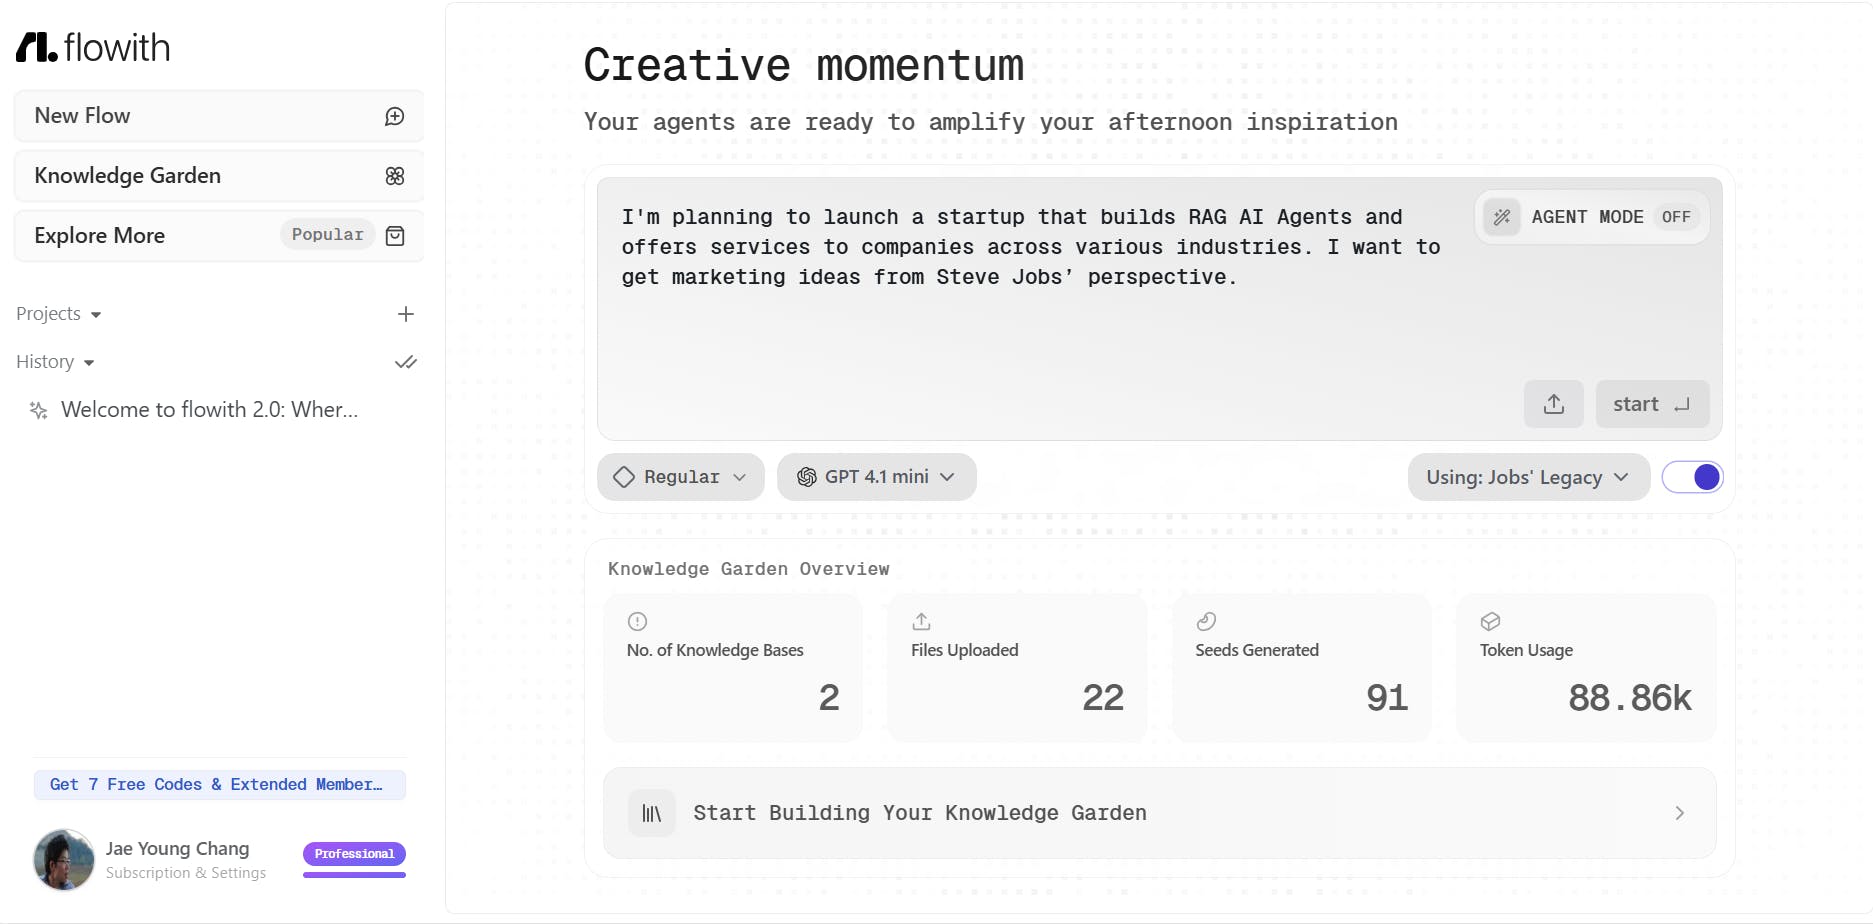Click the Explore More shopping bag icon
1873x924 pixels.
[x=395, y=236]
